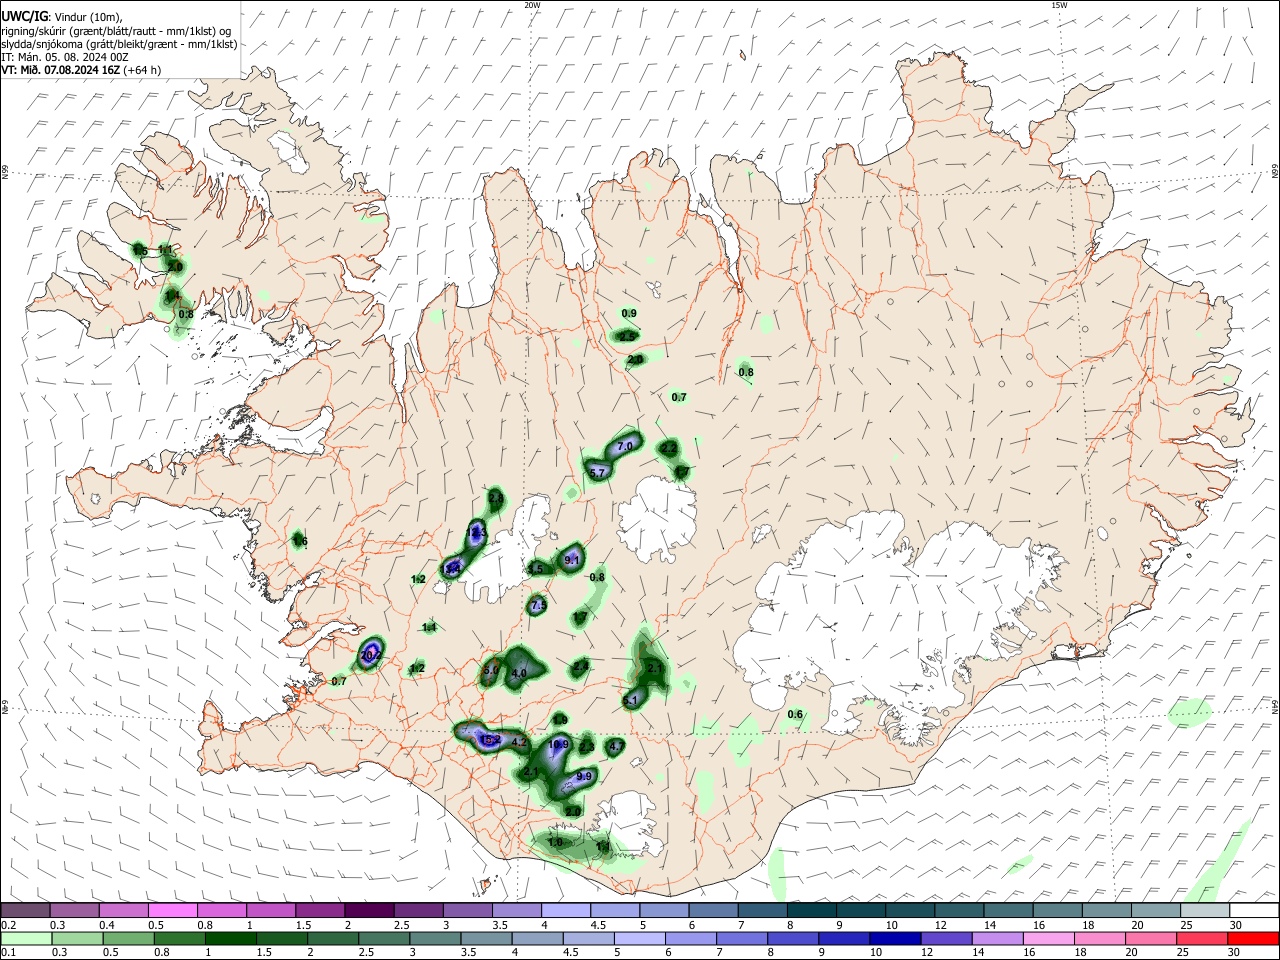Click the 10.9 precipitation value label
Image resolution: width=1280 pixels, height=960 pixels.
point(559,745)
